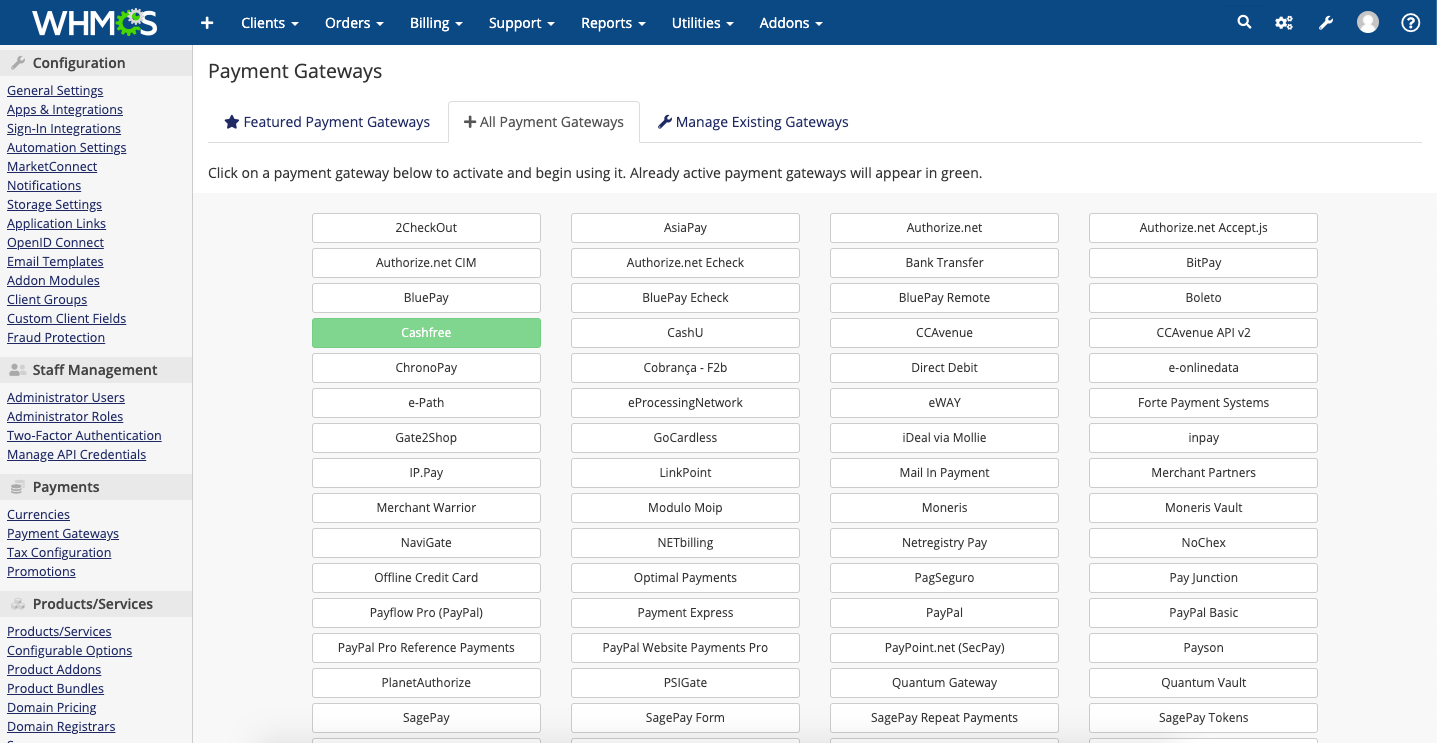The width and height of the screenshot is (1437, 743).
Task: Open Domain Pricing link
Action: tap(52, 707)
